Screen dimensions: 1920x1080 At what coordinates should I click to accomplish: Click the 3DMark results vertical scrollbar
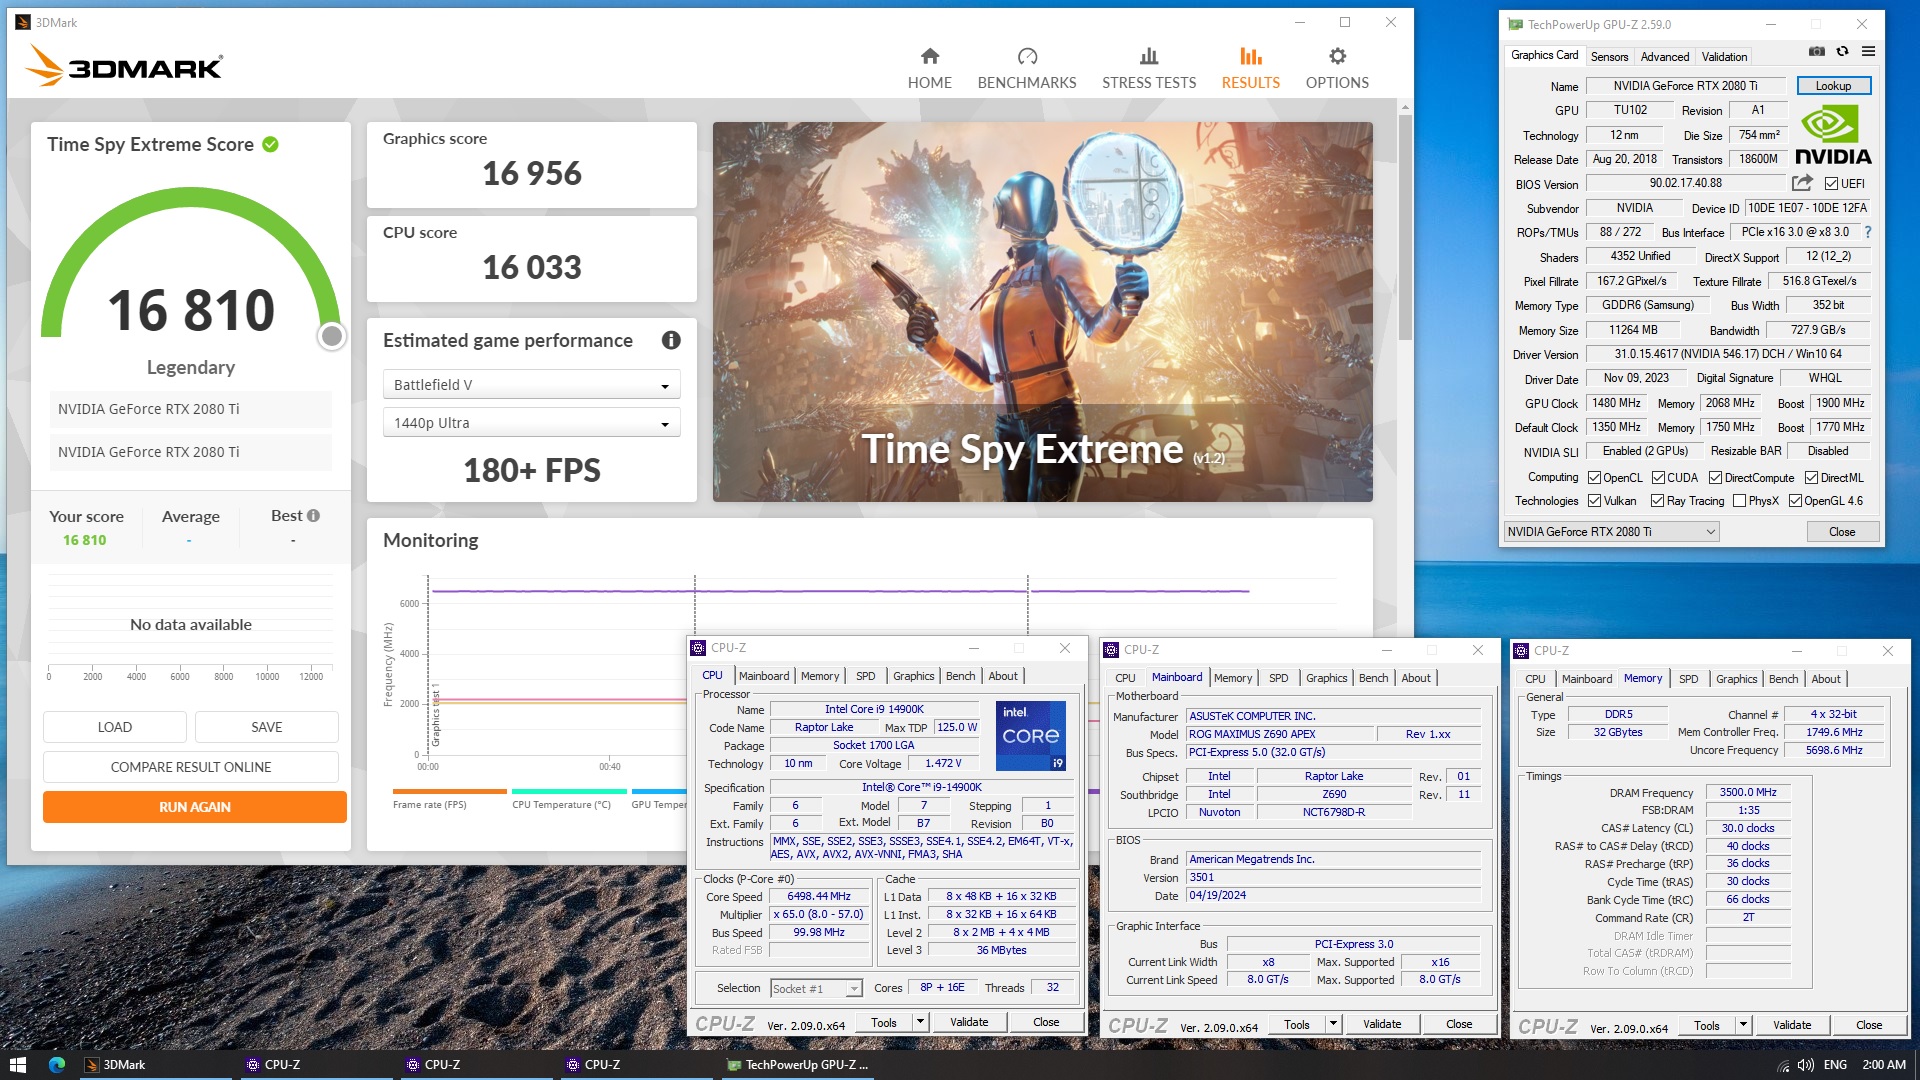pyautogui.click(x=1405, y=228)
